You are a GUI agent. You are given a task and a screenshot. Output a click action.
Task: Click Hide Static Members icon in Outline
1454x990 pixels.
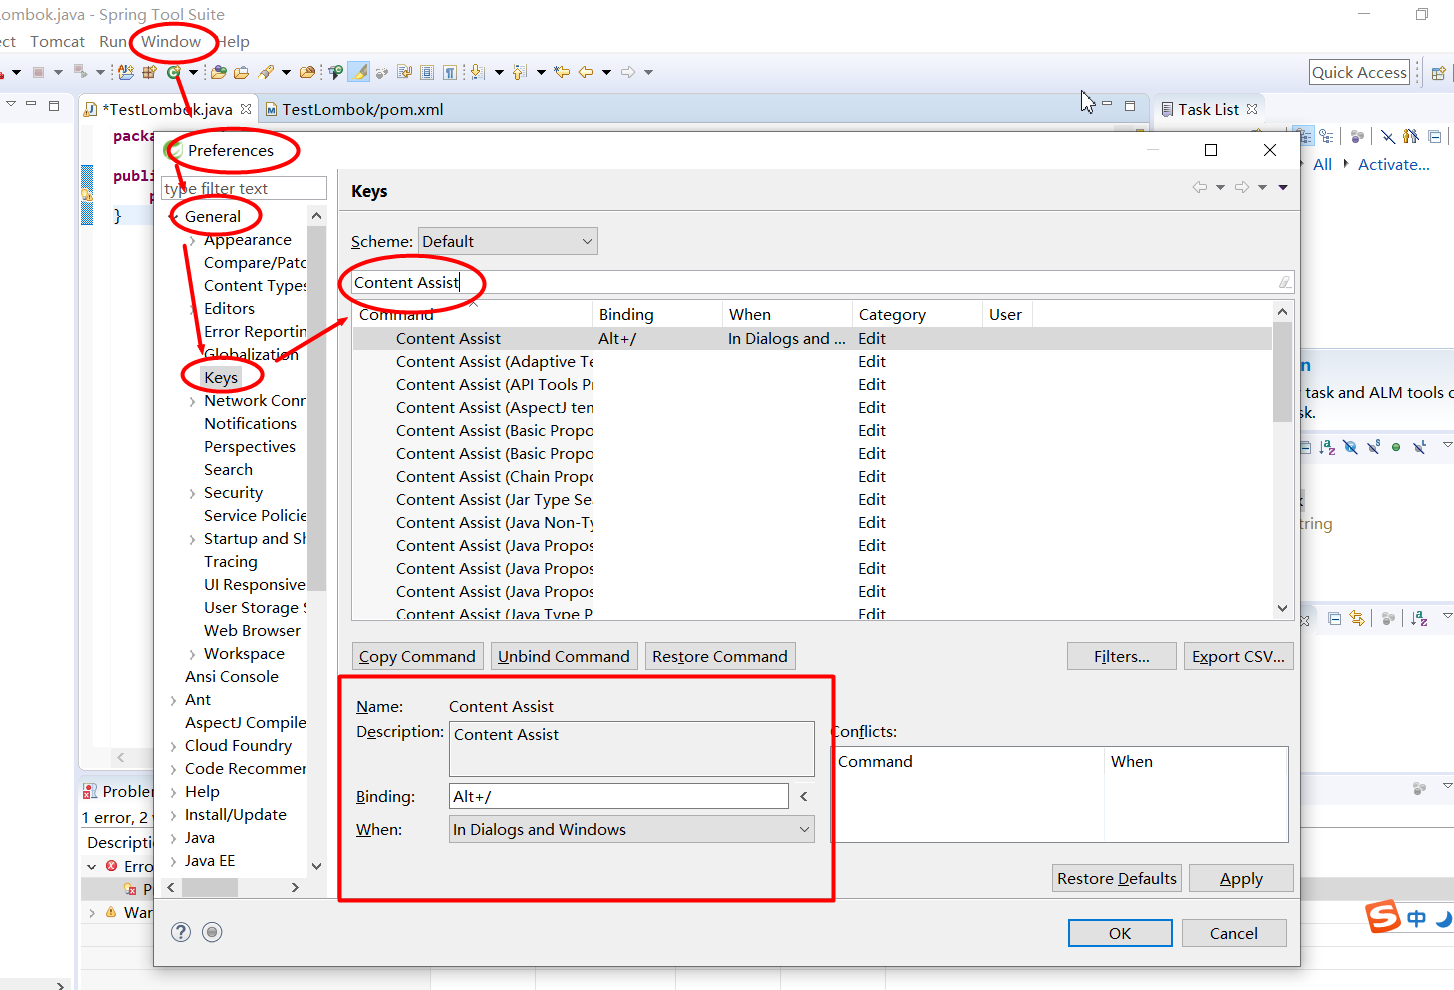click(x=1373, y=447)
